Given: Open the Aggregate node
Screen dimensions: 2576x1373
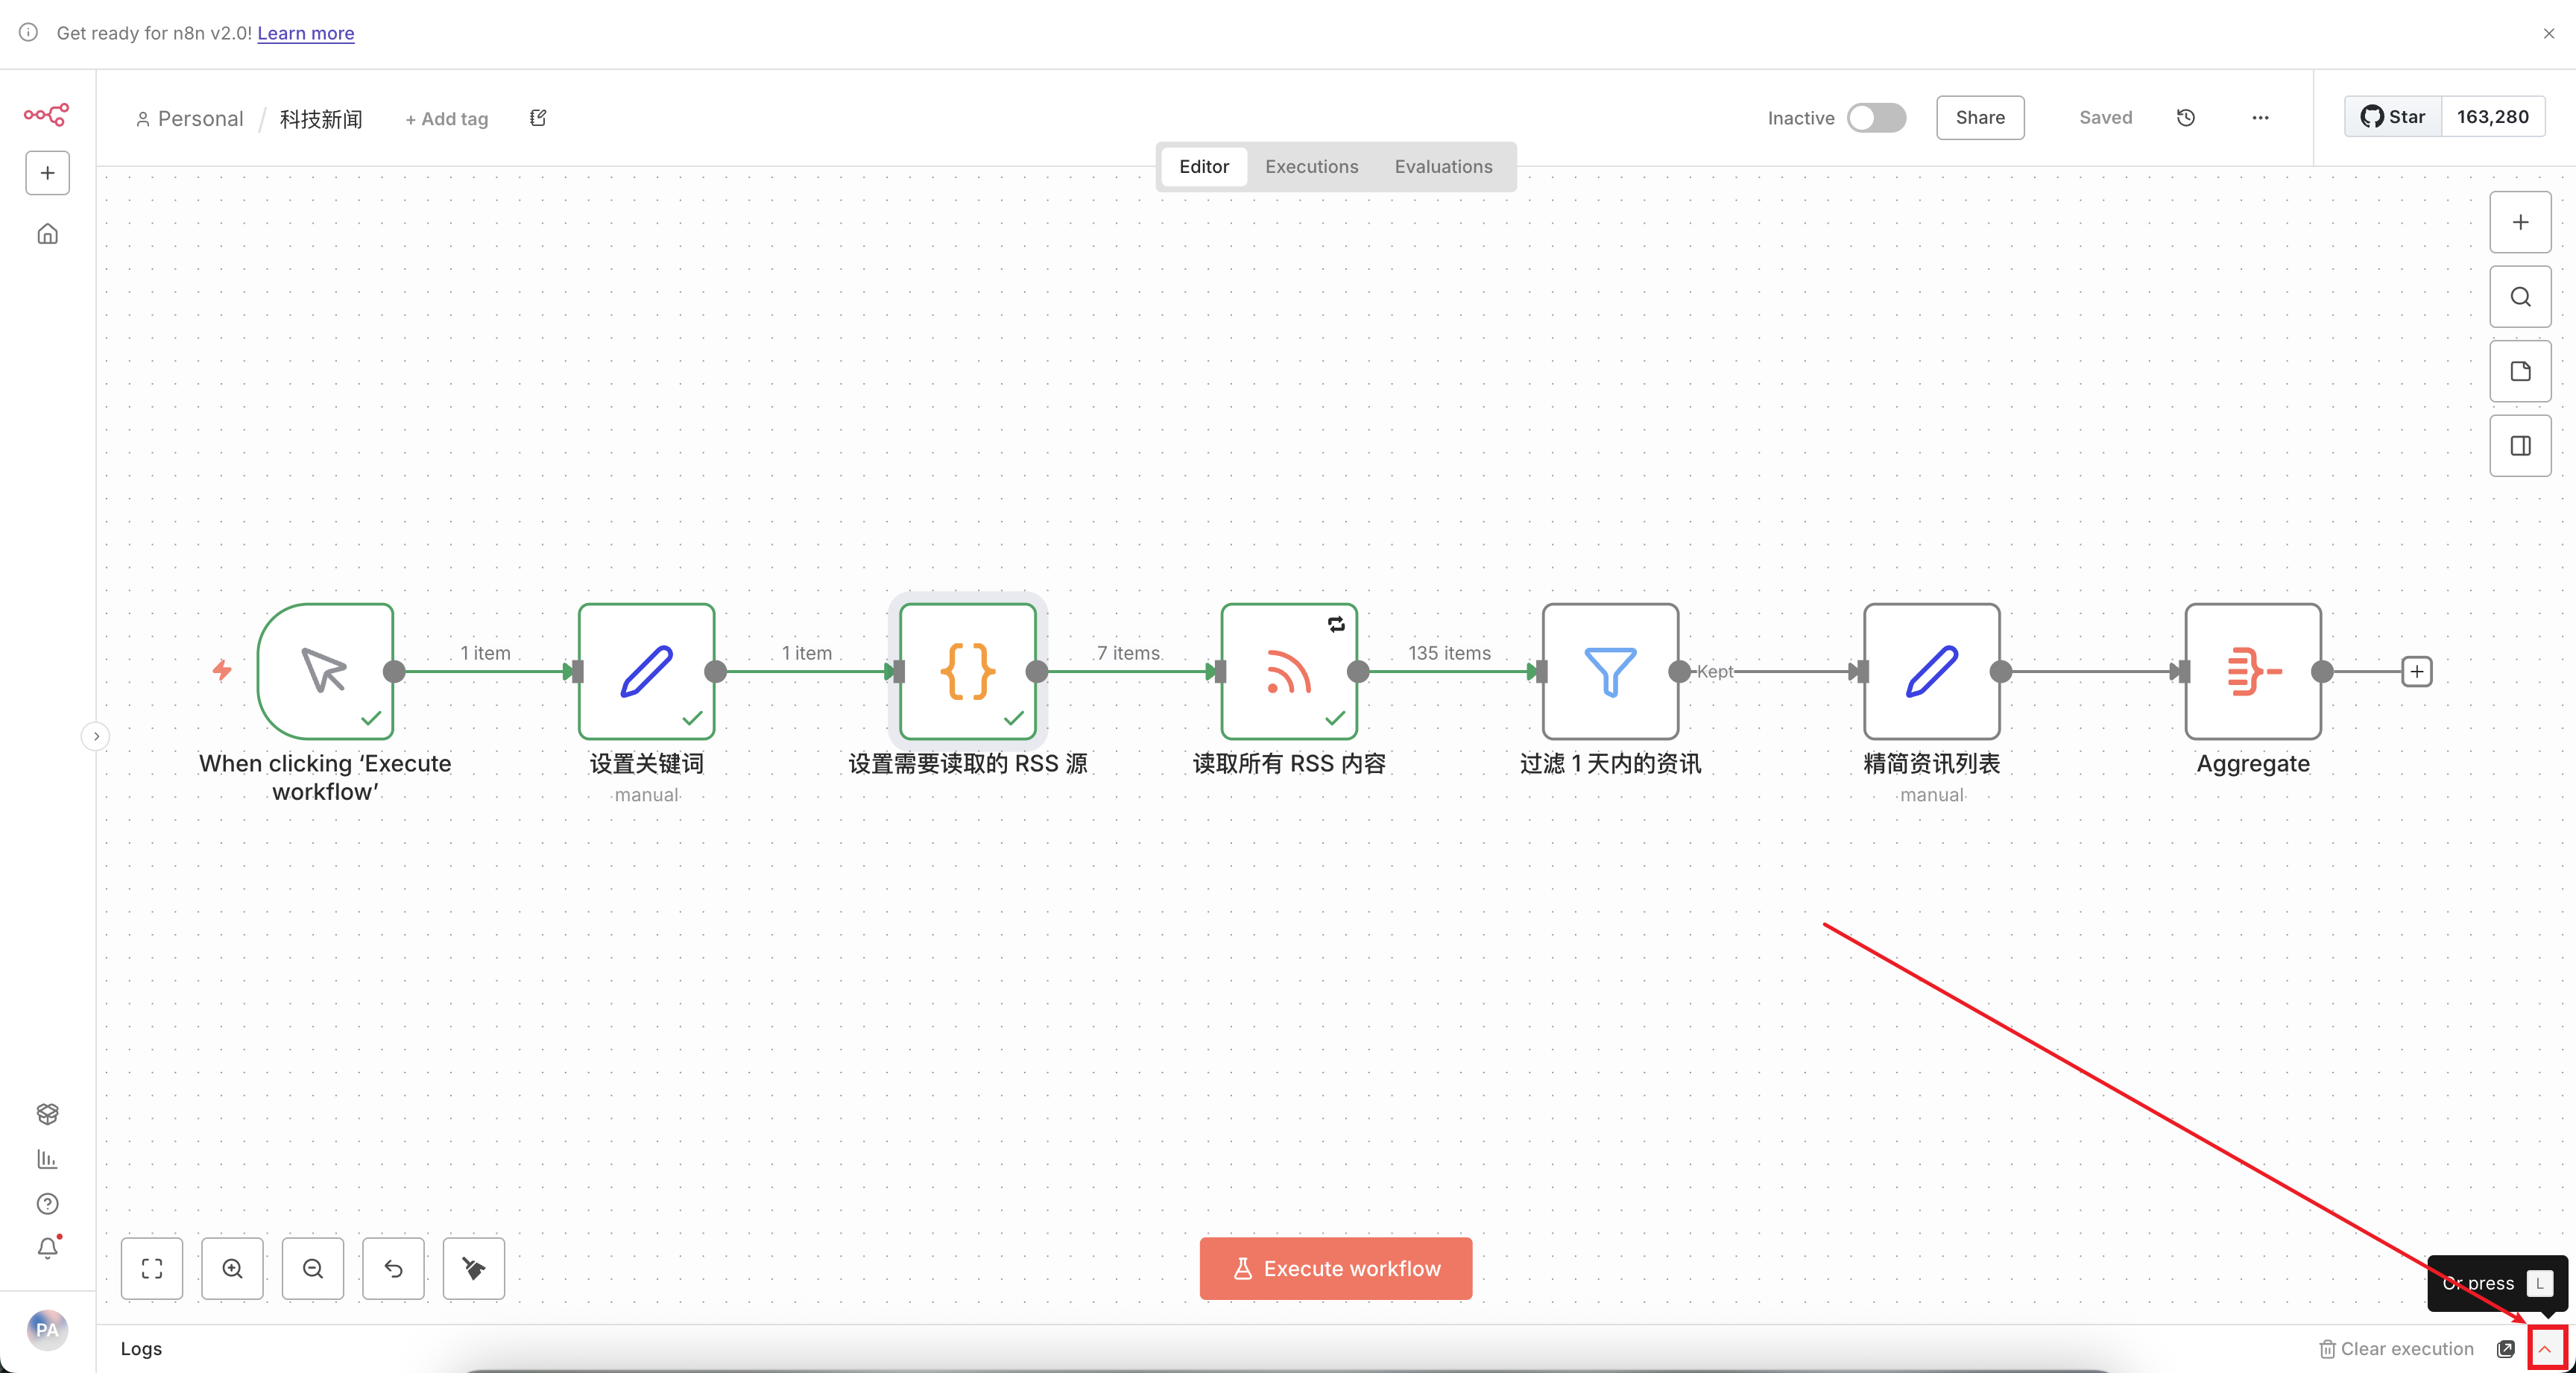Looking at the screenshot, I should click(x=2252, y=671).
